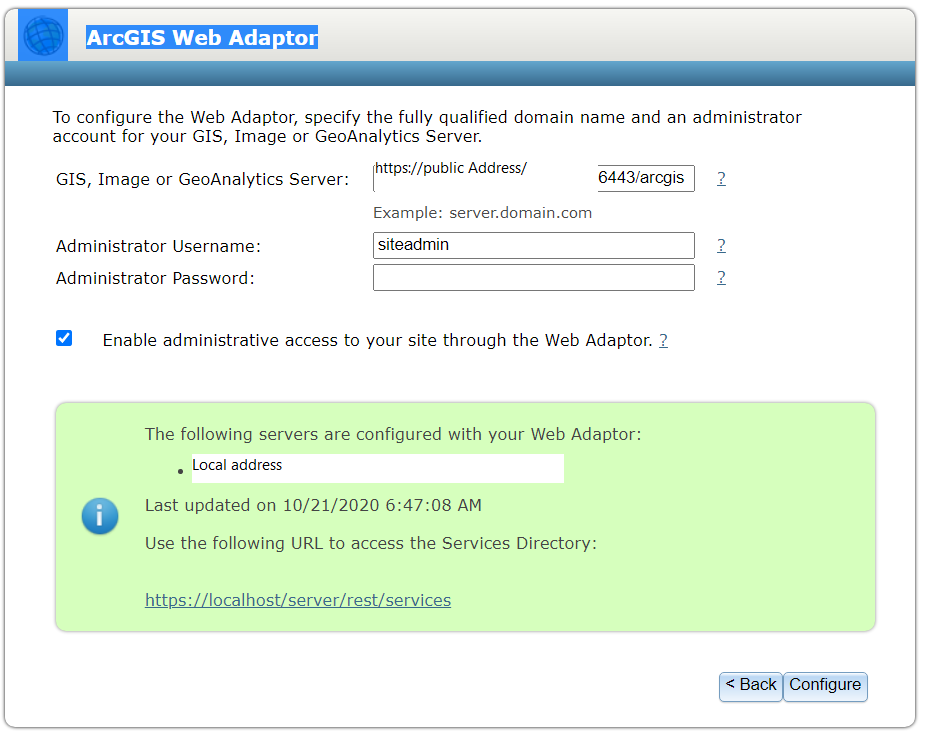This screenshot has width=925, height=733.
Task: Click the https://localhost/server/rest/services hyperlink
Action: click(297, 600)
